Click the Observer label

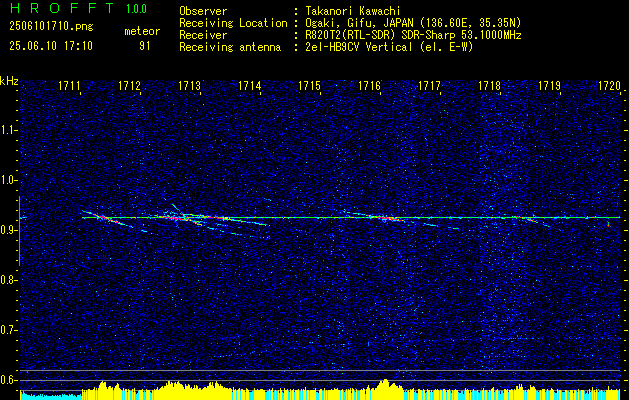click(x=203, y=11)
